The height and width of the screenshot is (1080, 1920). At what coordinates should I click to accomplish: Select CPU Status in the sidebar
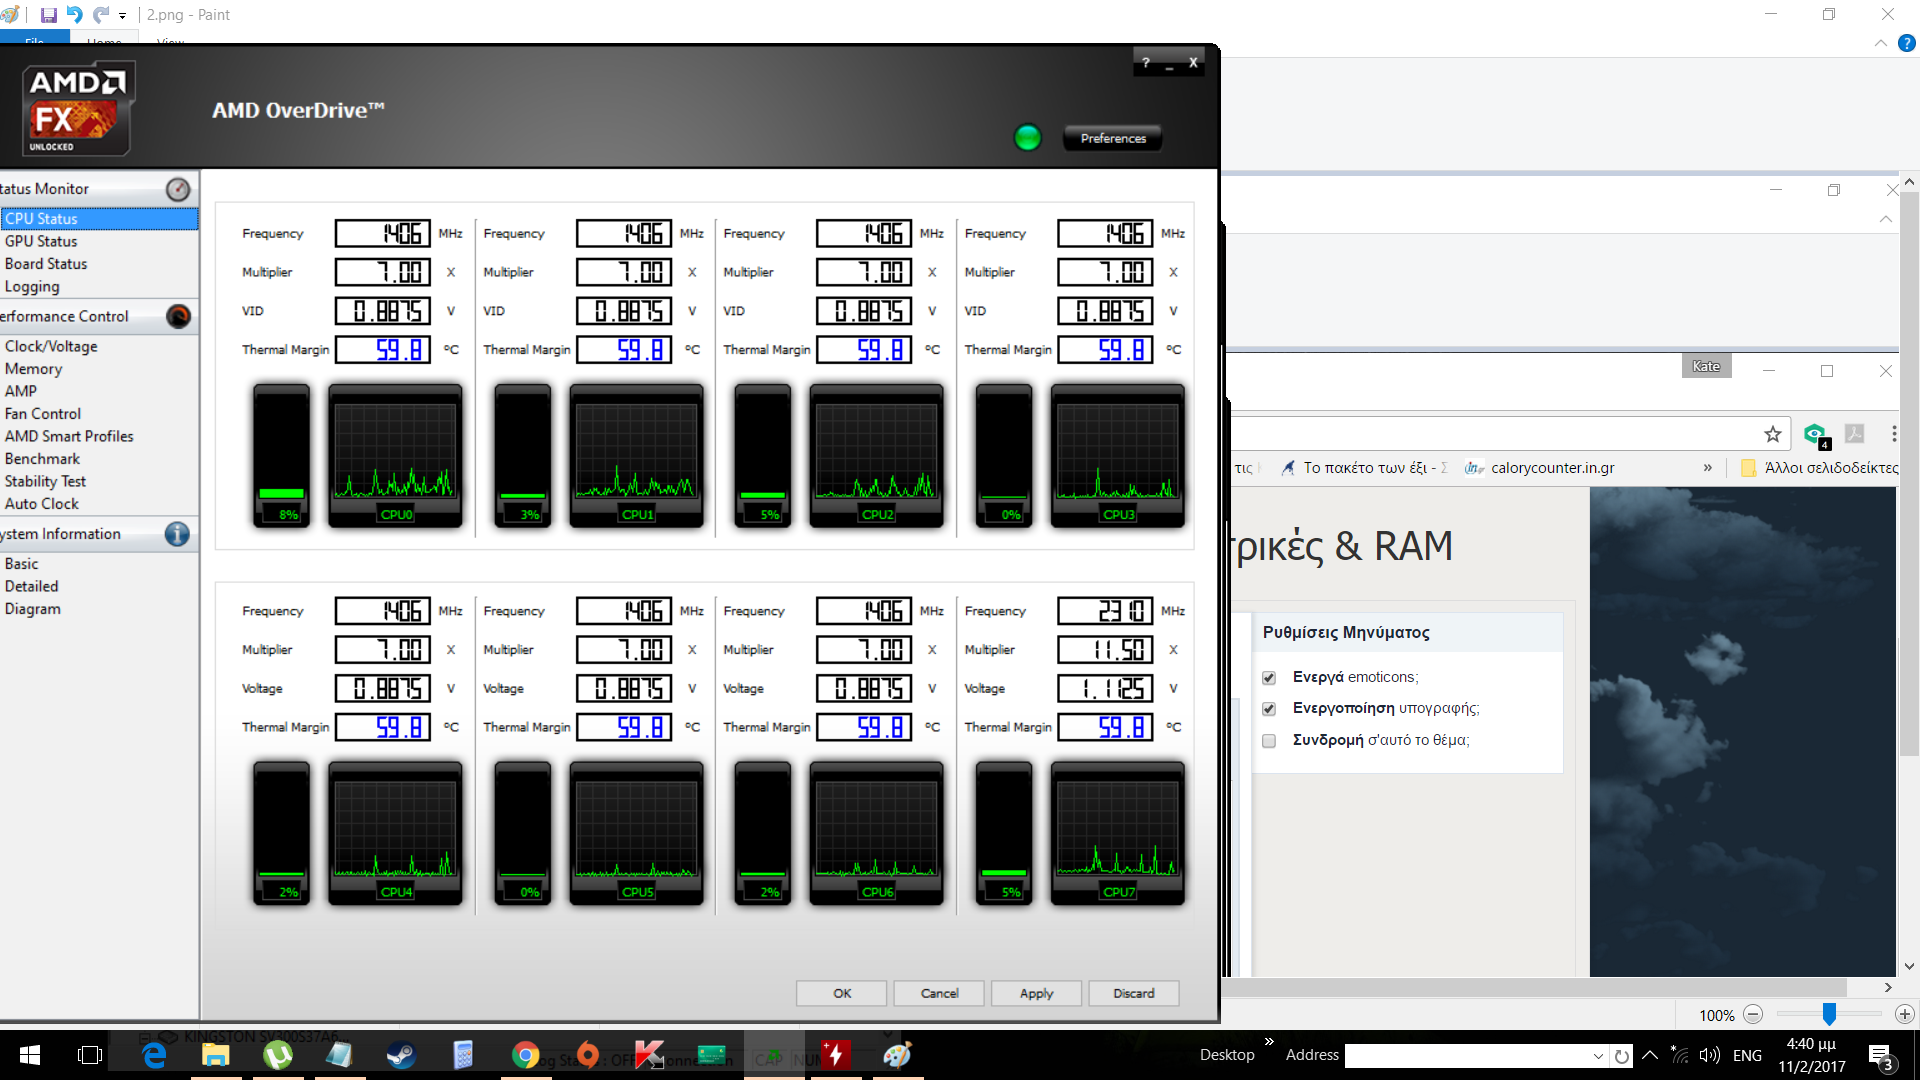click(x=99, y=219)
